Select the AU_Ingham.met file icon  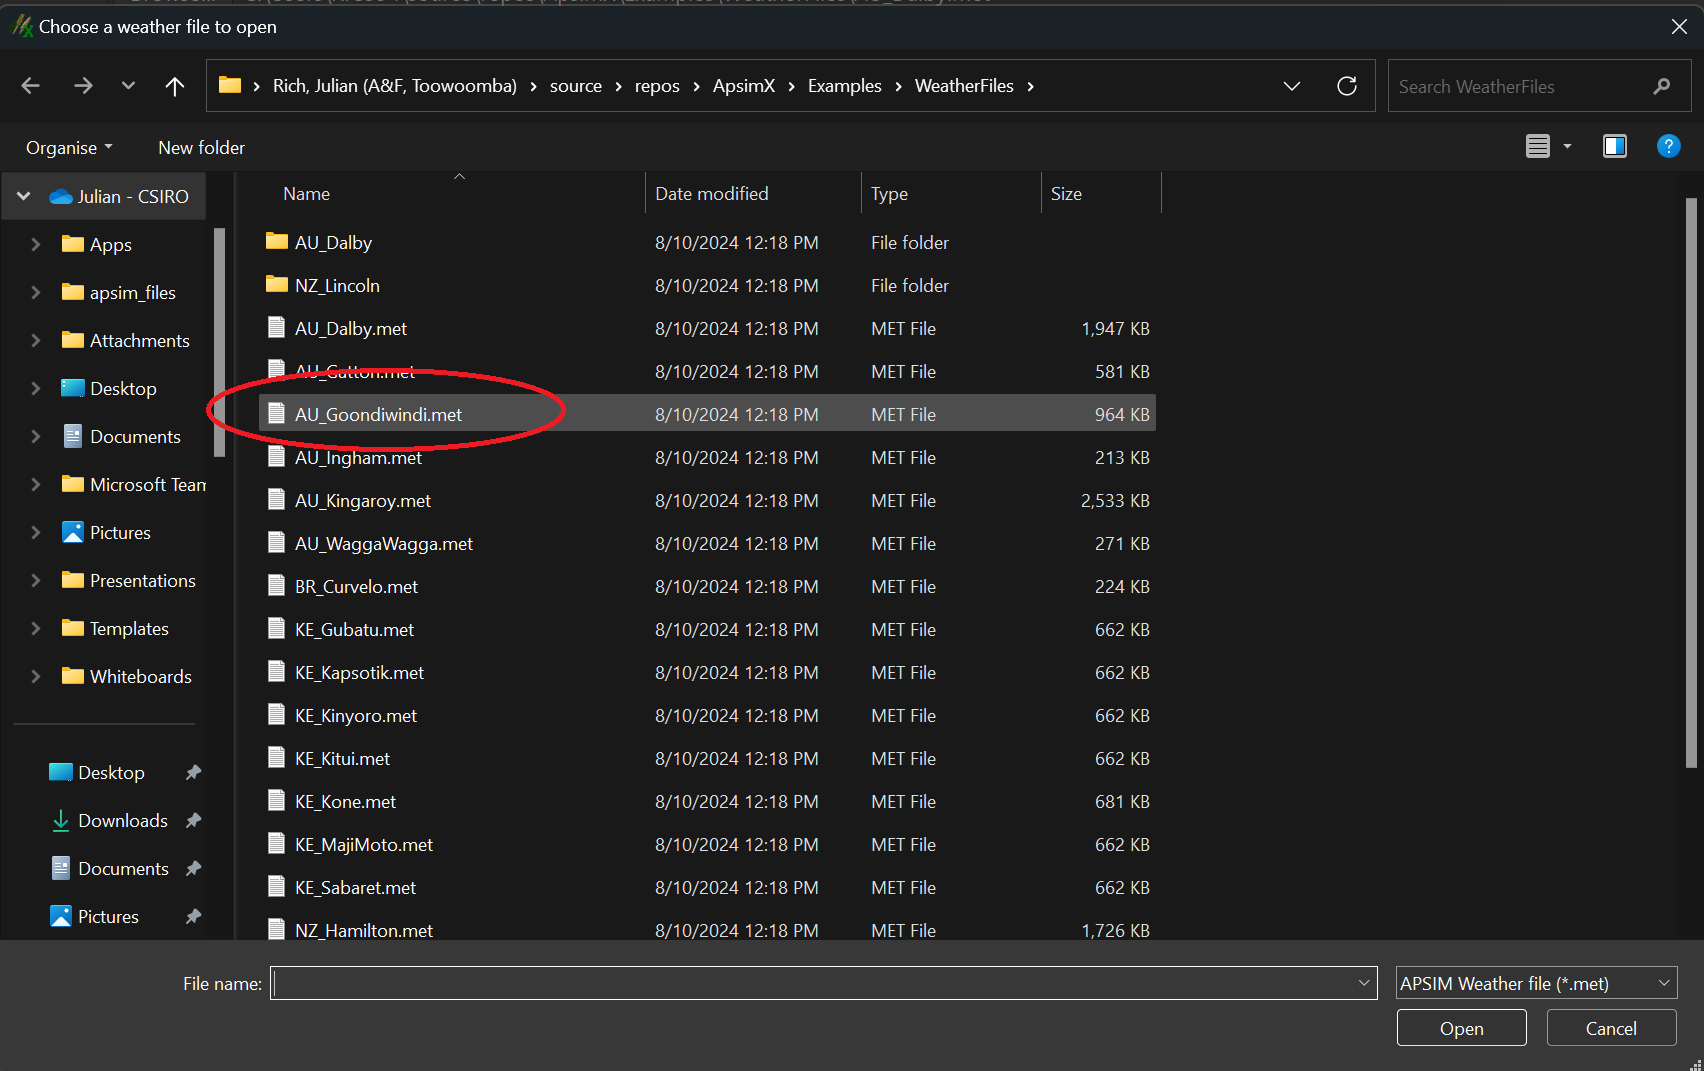click(x=277, y=457)
